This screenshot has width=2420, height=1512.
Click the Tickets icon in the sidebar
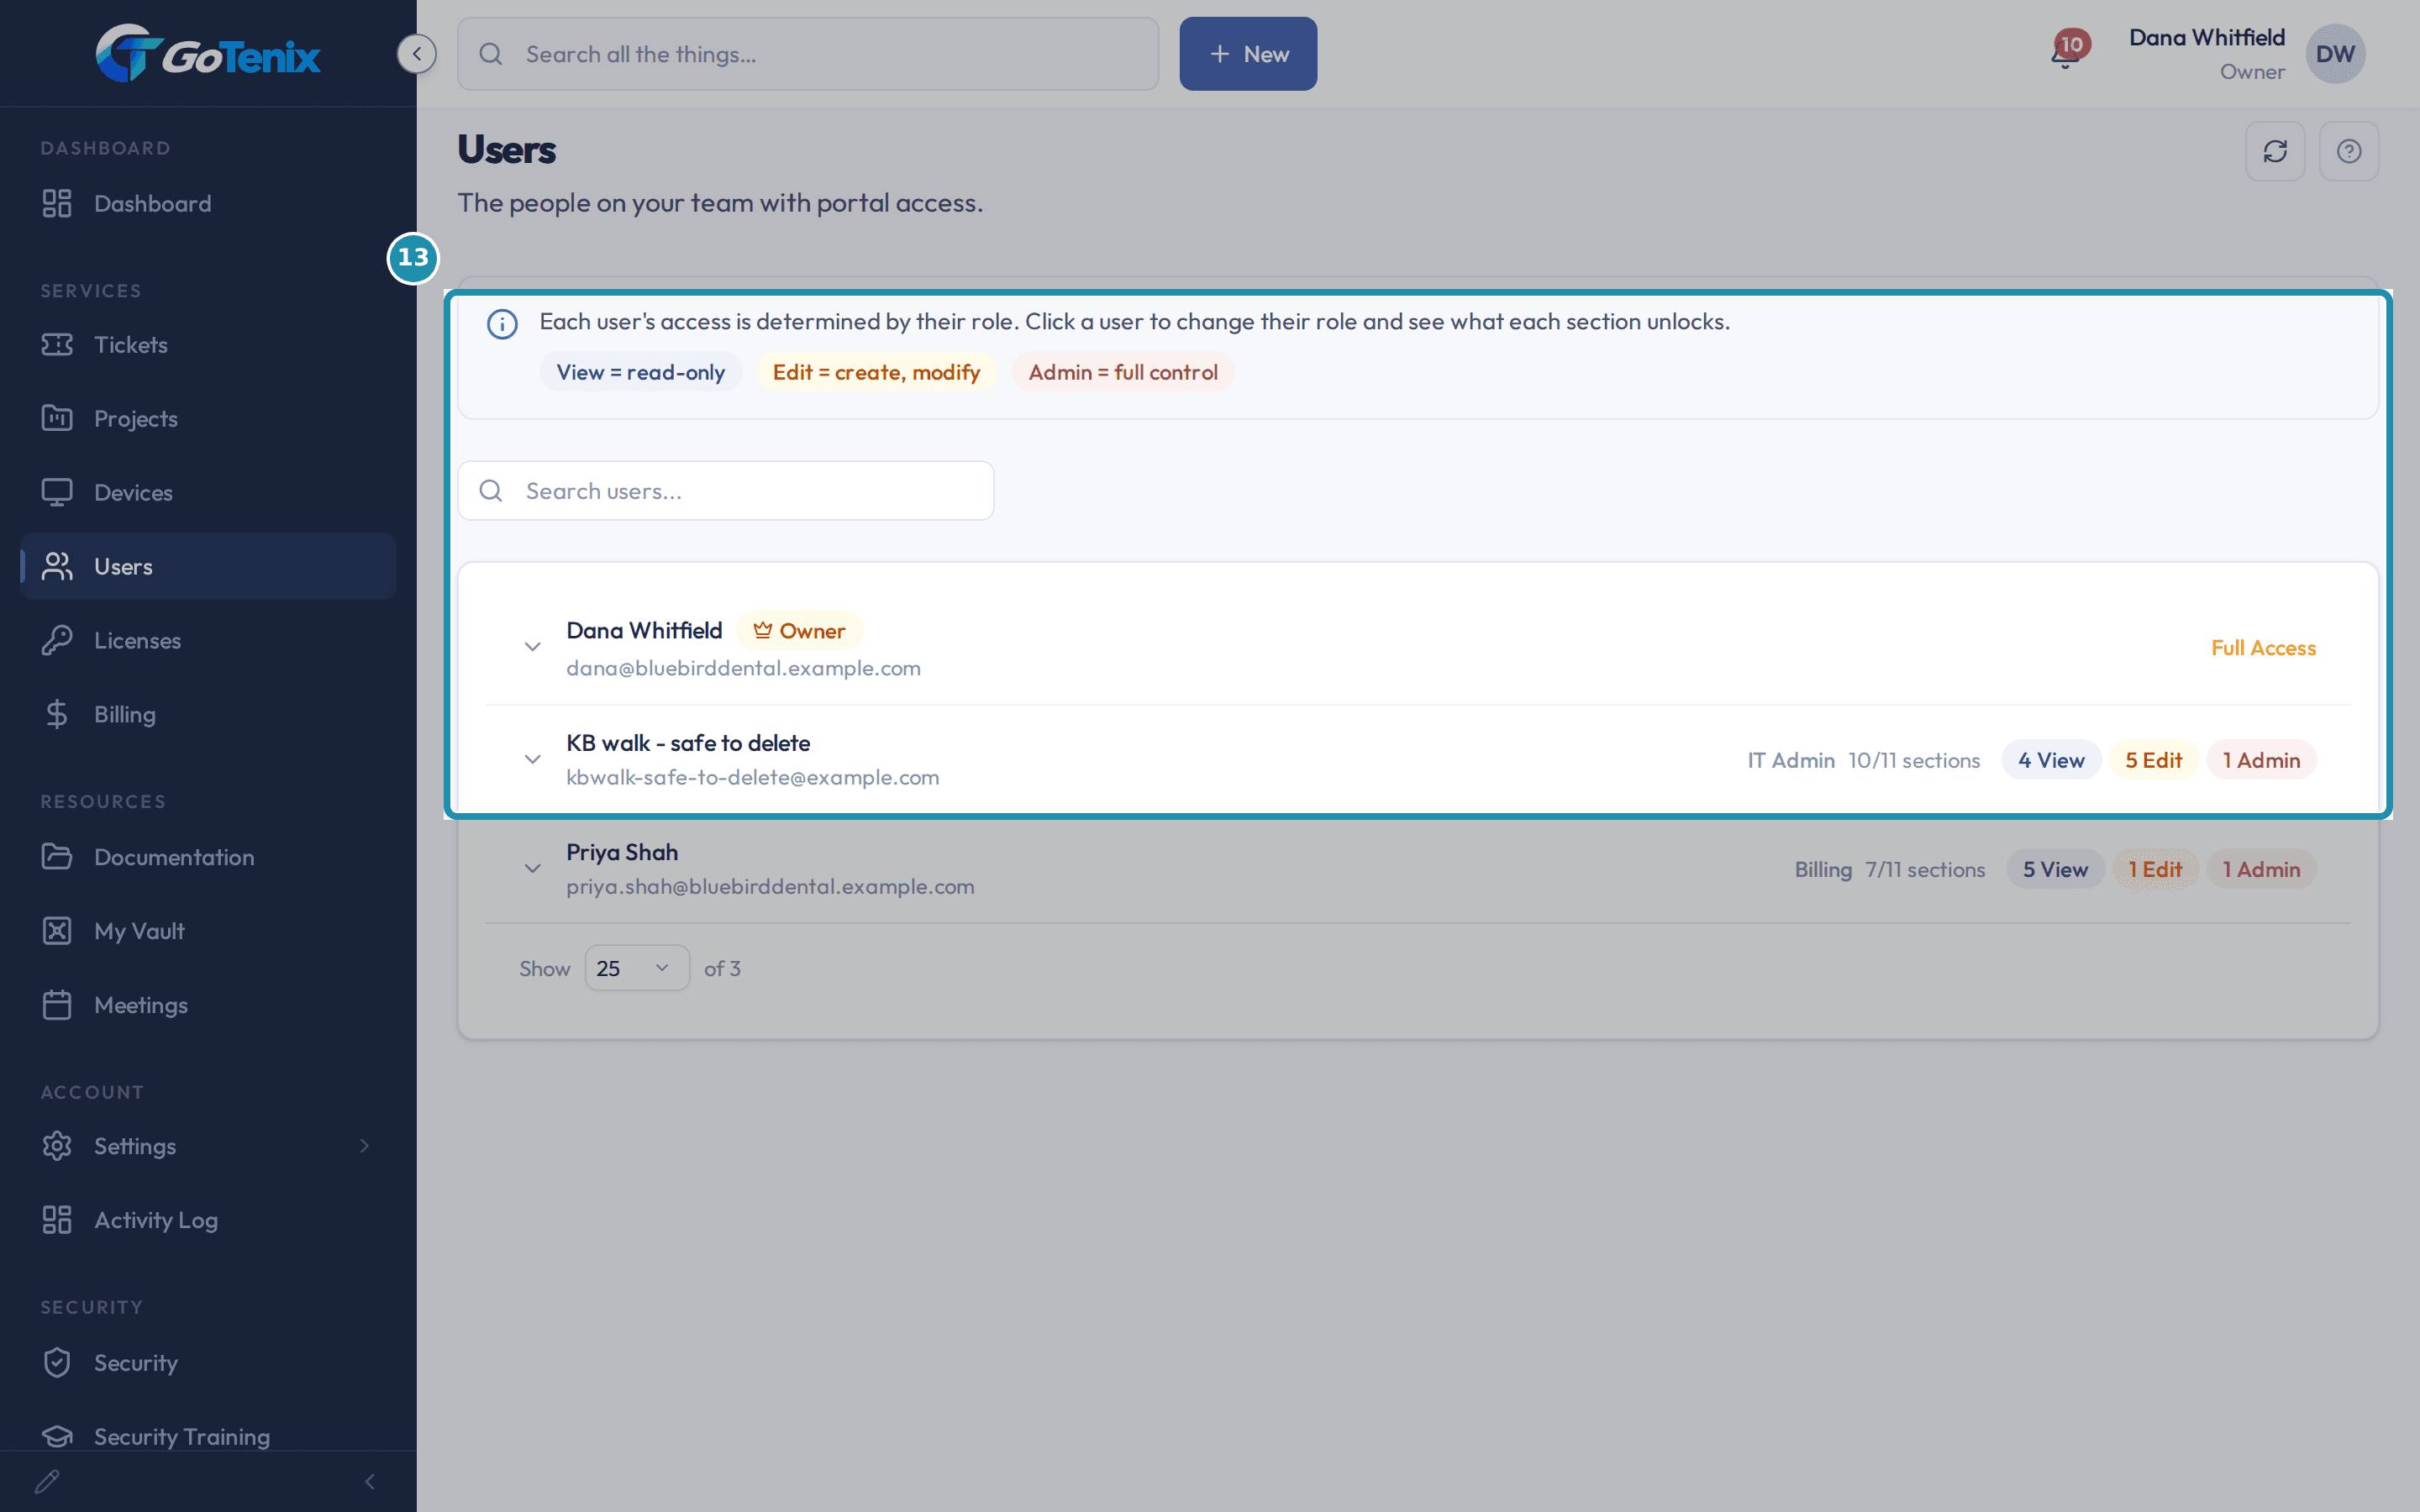click(57, 345)
